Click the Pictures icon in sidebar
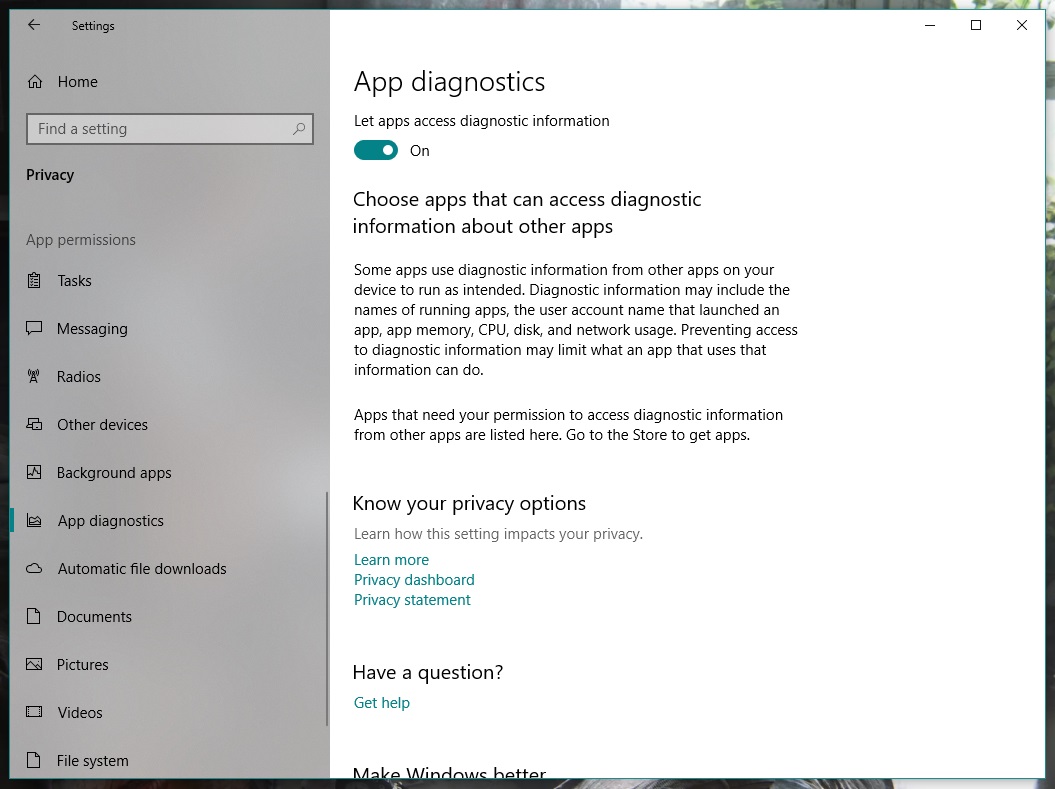This screenshot has height=789, width=1055. (35, 665)
